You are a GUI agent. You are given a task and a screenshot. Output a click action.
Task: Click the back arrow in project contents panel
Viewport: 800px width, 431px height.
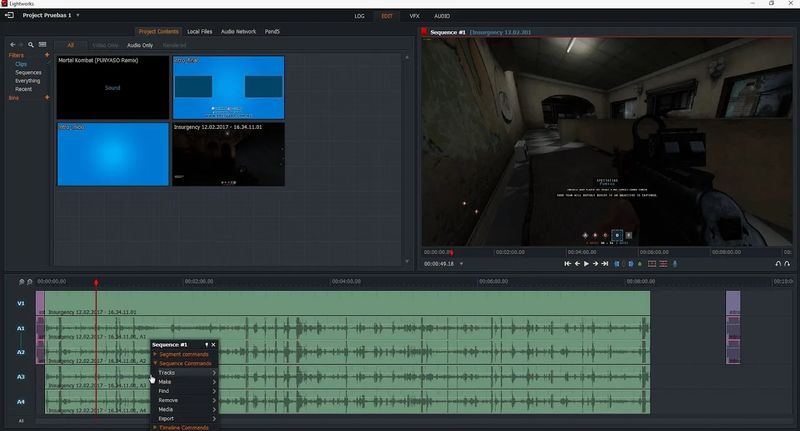12,45
